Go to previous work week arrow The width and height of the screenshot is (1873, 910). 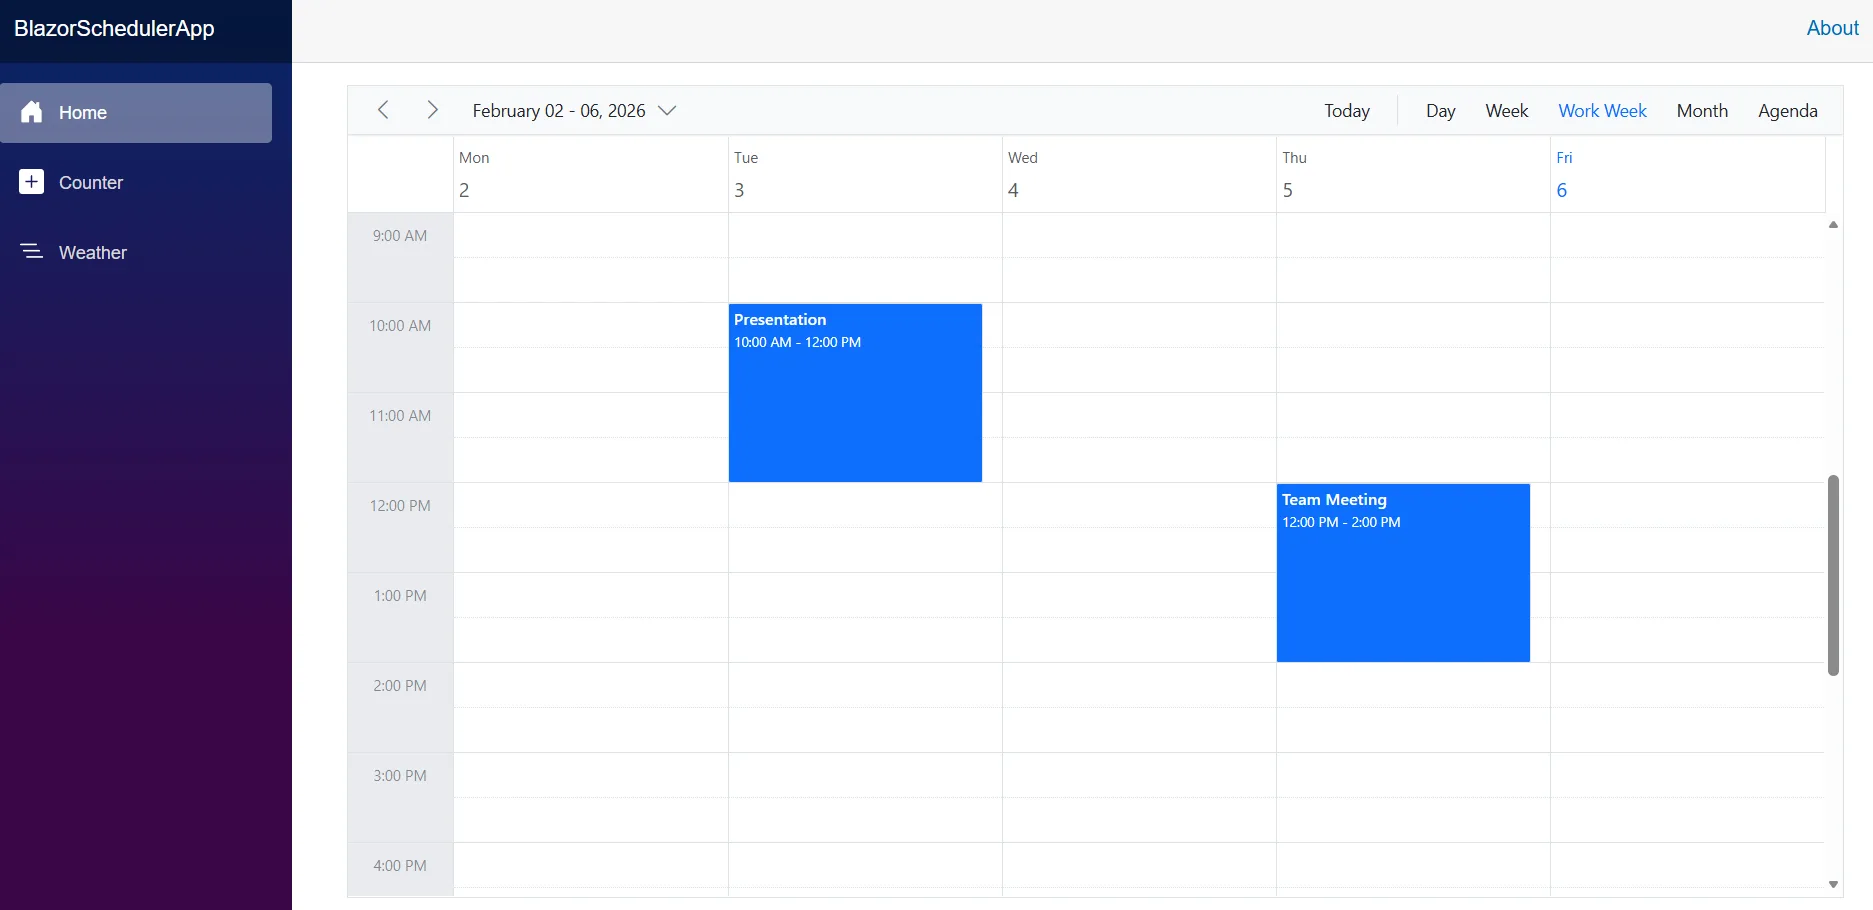[383, 110]
